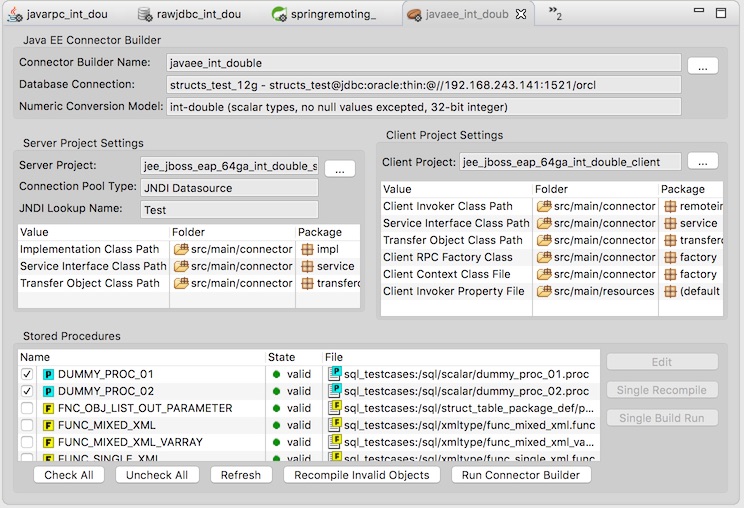The width and height of the screenshot is (744, 508).
Task: Click the impl package icon
Action: (308, 250)
